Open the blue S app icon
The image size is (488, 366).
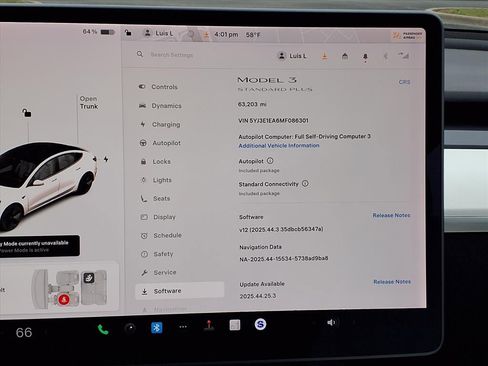260,324
